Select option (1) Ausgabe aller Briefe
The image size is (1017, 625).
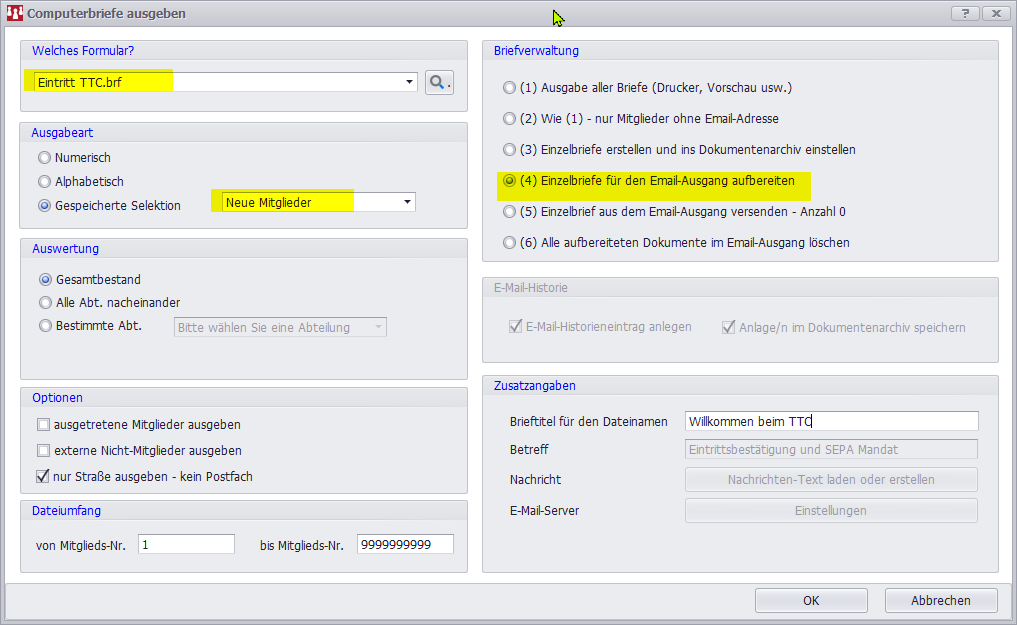510,88
